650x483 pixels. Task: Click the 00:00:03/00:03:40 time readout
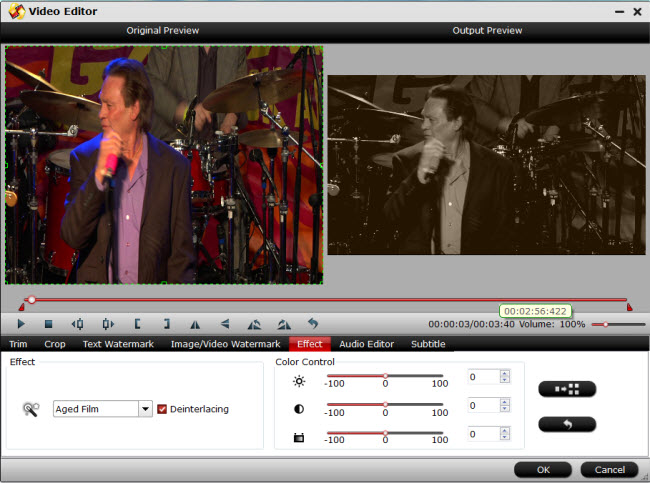(471, 324)
